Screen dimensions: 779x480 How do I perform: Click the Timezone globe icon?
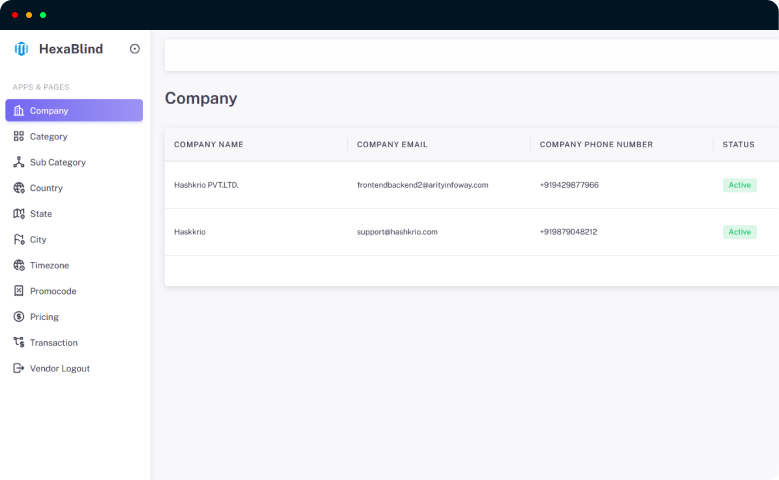[19, 266]
